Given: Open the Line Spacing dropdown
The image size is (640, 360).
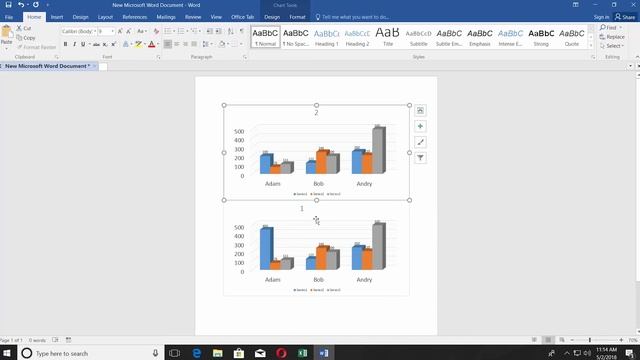Looking at the screenshot, I should pyautogui.click(x=207, y=44).
